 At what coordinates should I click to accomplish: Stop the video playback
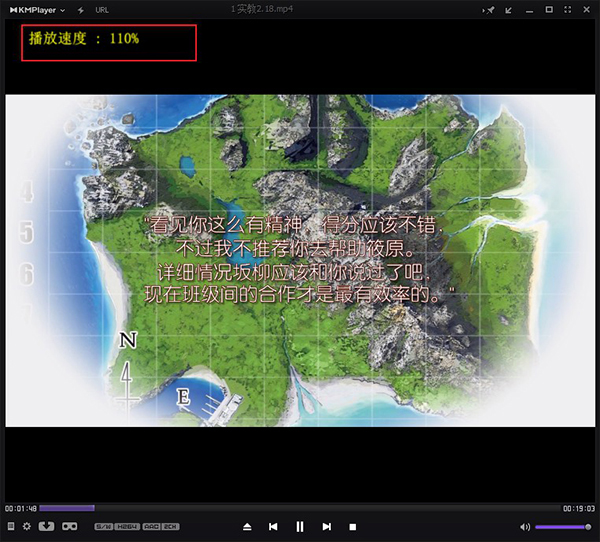tap(352, 526)
